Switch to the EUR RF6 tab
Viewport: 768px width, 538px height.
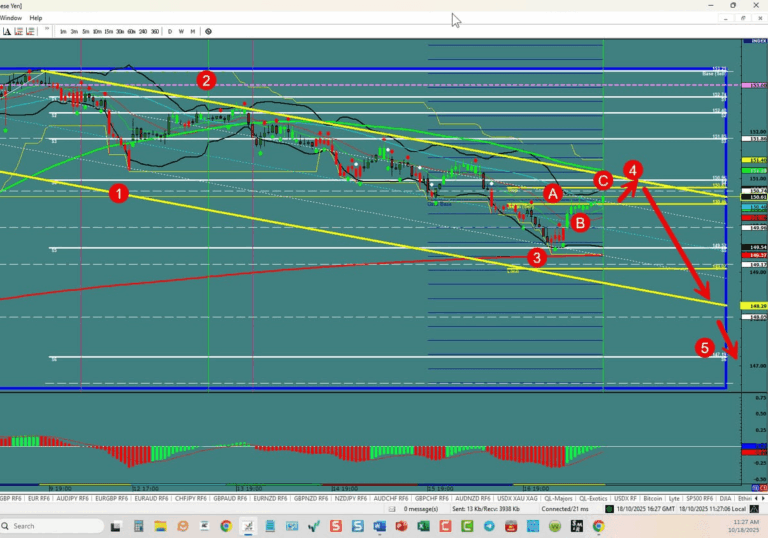[39, 498]
